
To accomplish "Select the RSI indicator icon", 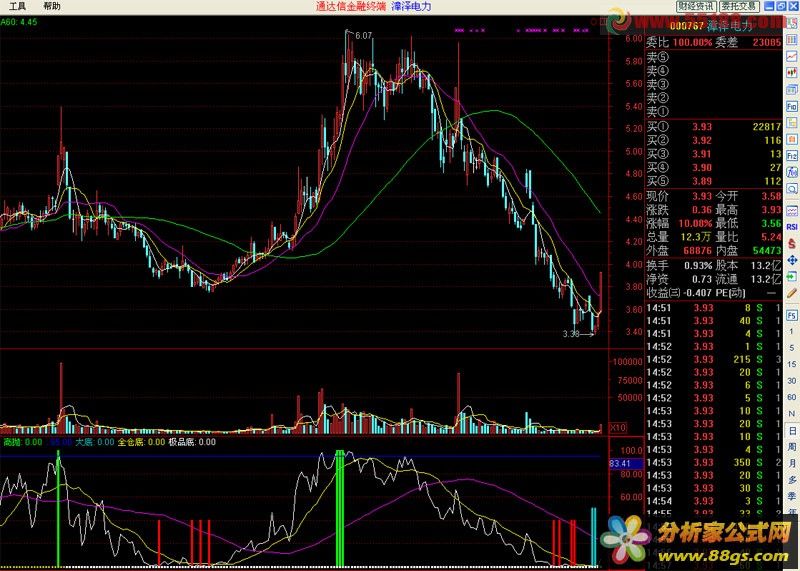I will click(792, 227).
